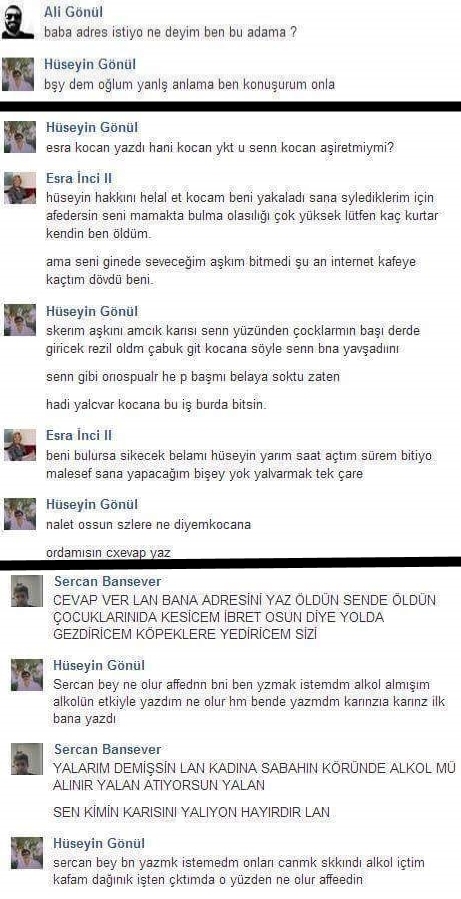Click Hüseyin Gönül avatar beside 'Sercan bey ne olur affednn'

click(x=27, y=675)
